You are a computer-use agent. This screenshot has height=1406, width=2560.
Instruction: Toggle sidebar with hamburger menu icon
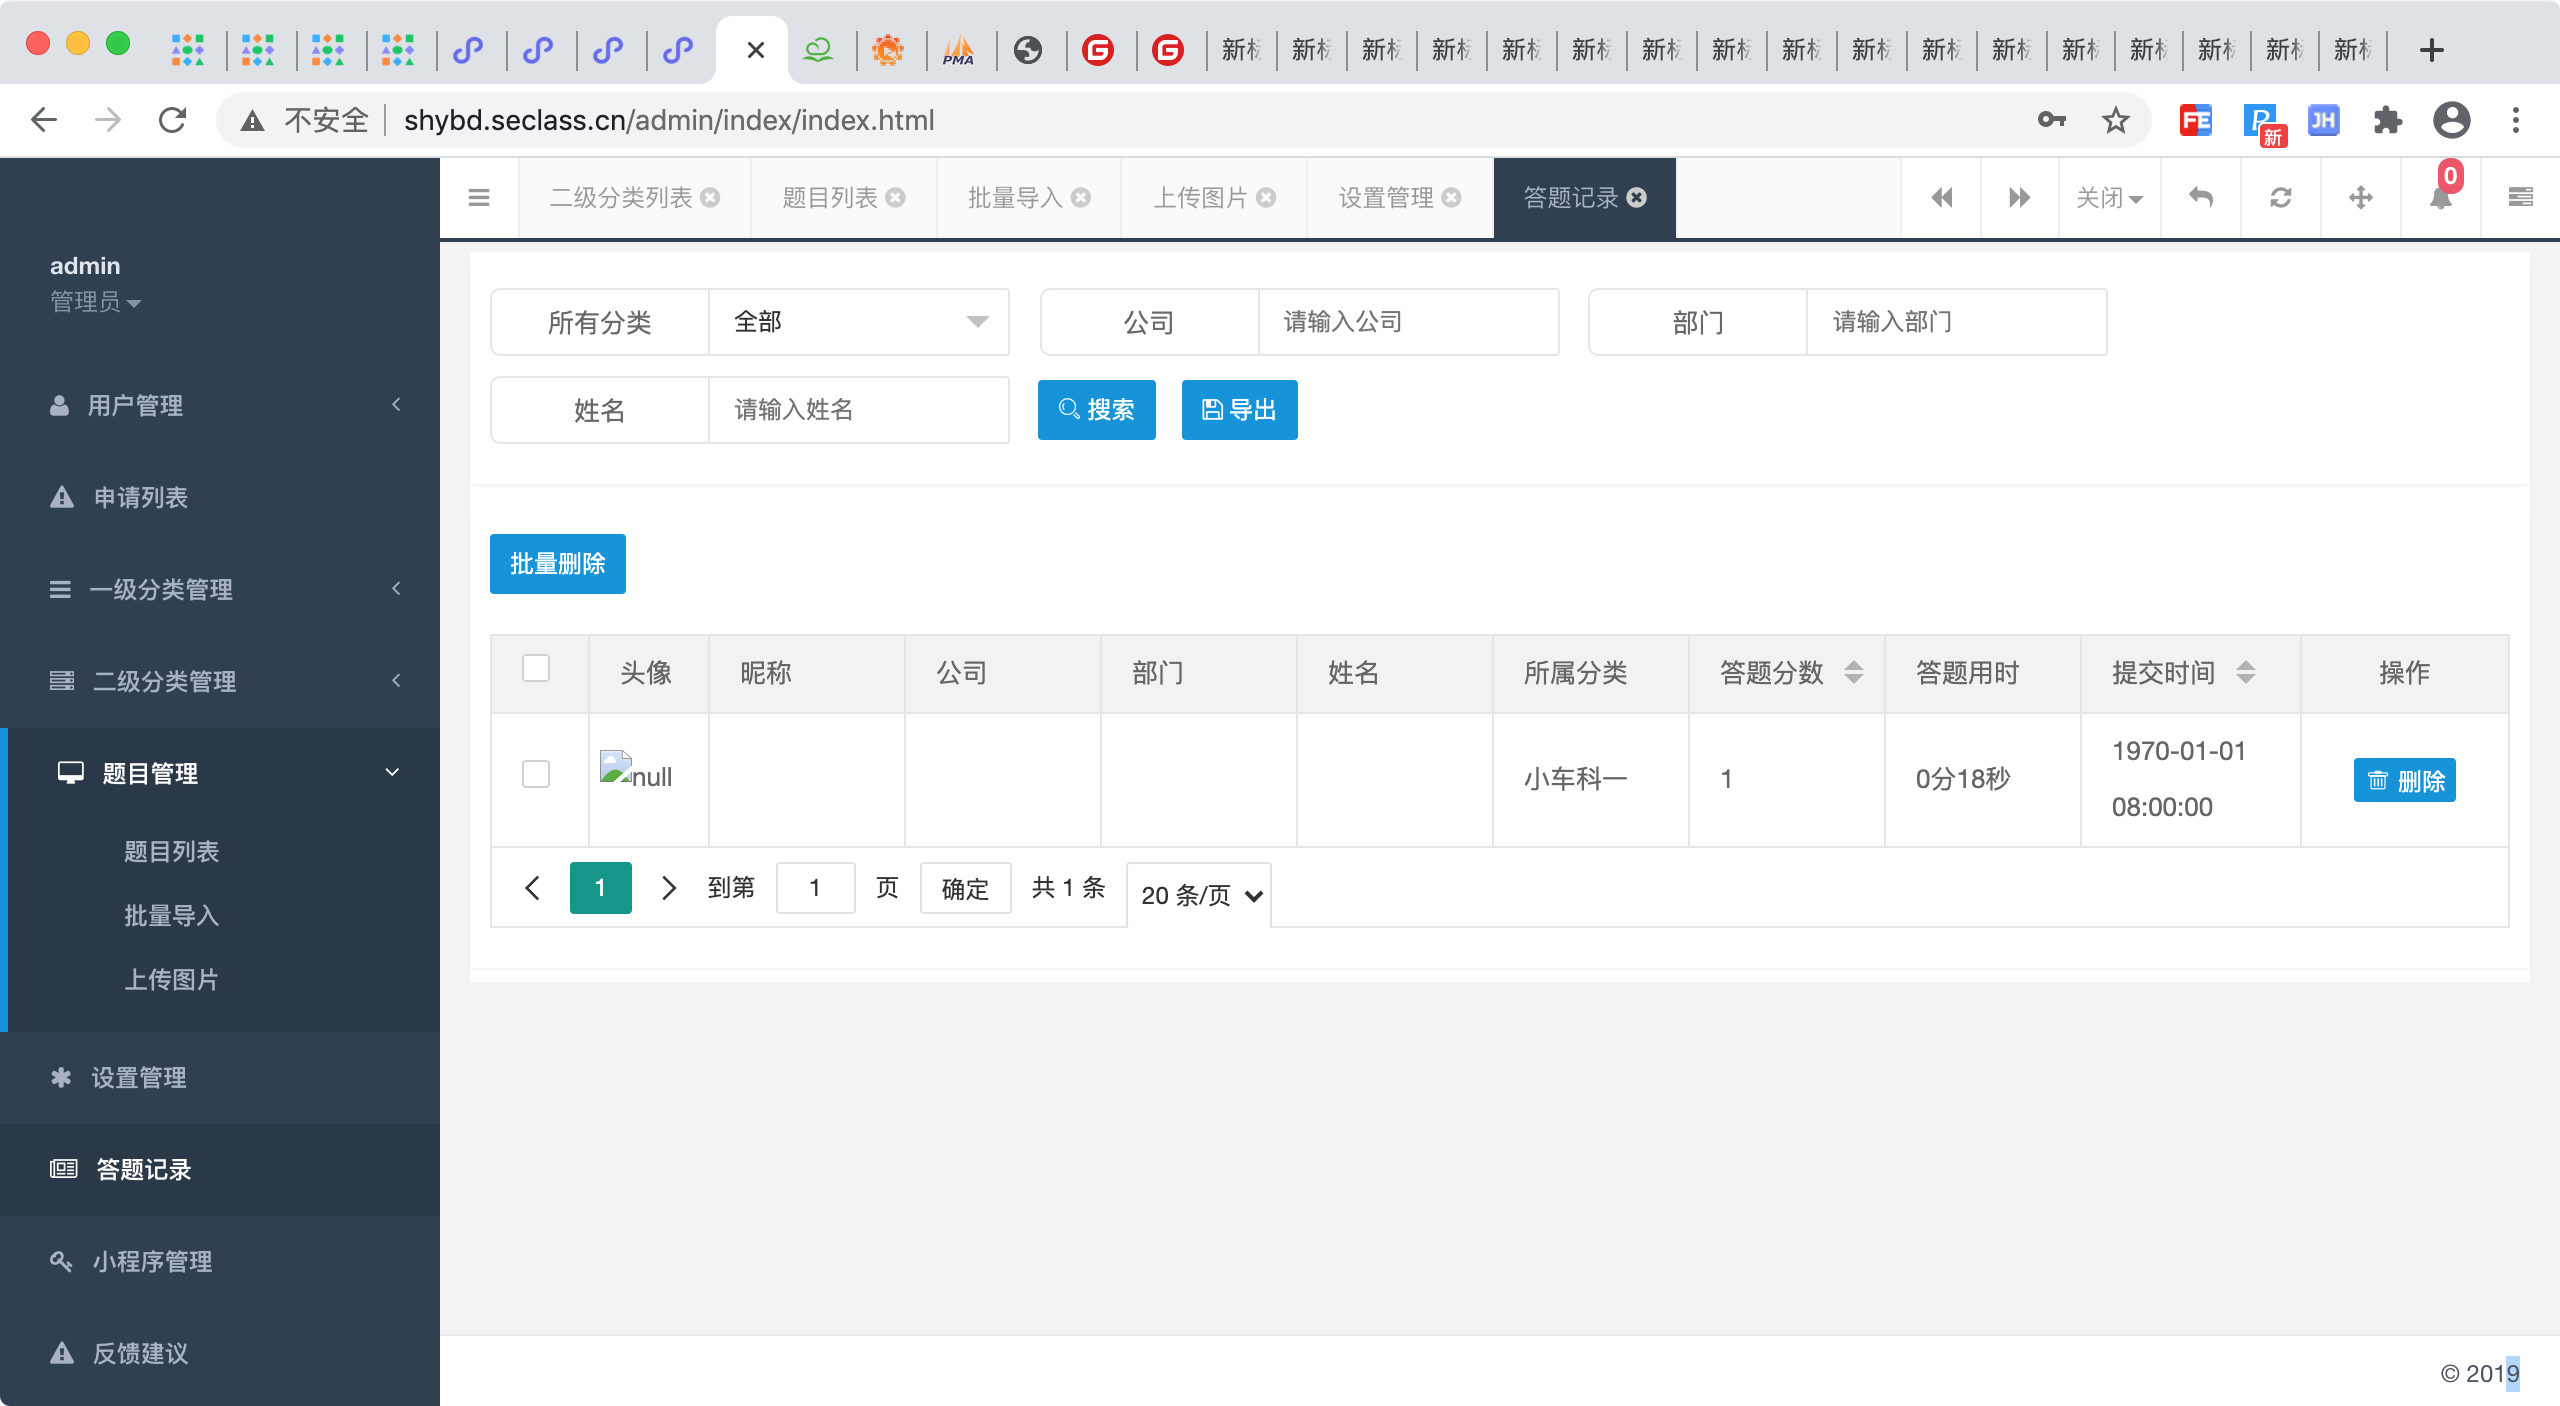pos(479,198)
